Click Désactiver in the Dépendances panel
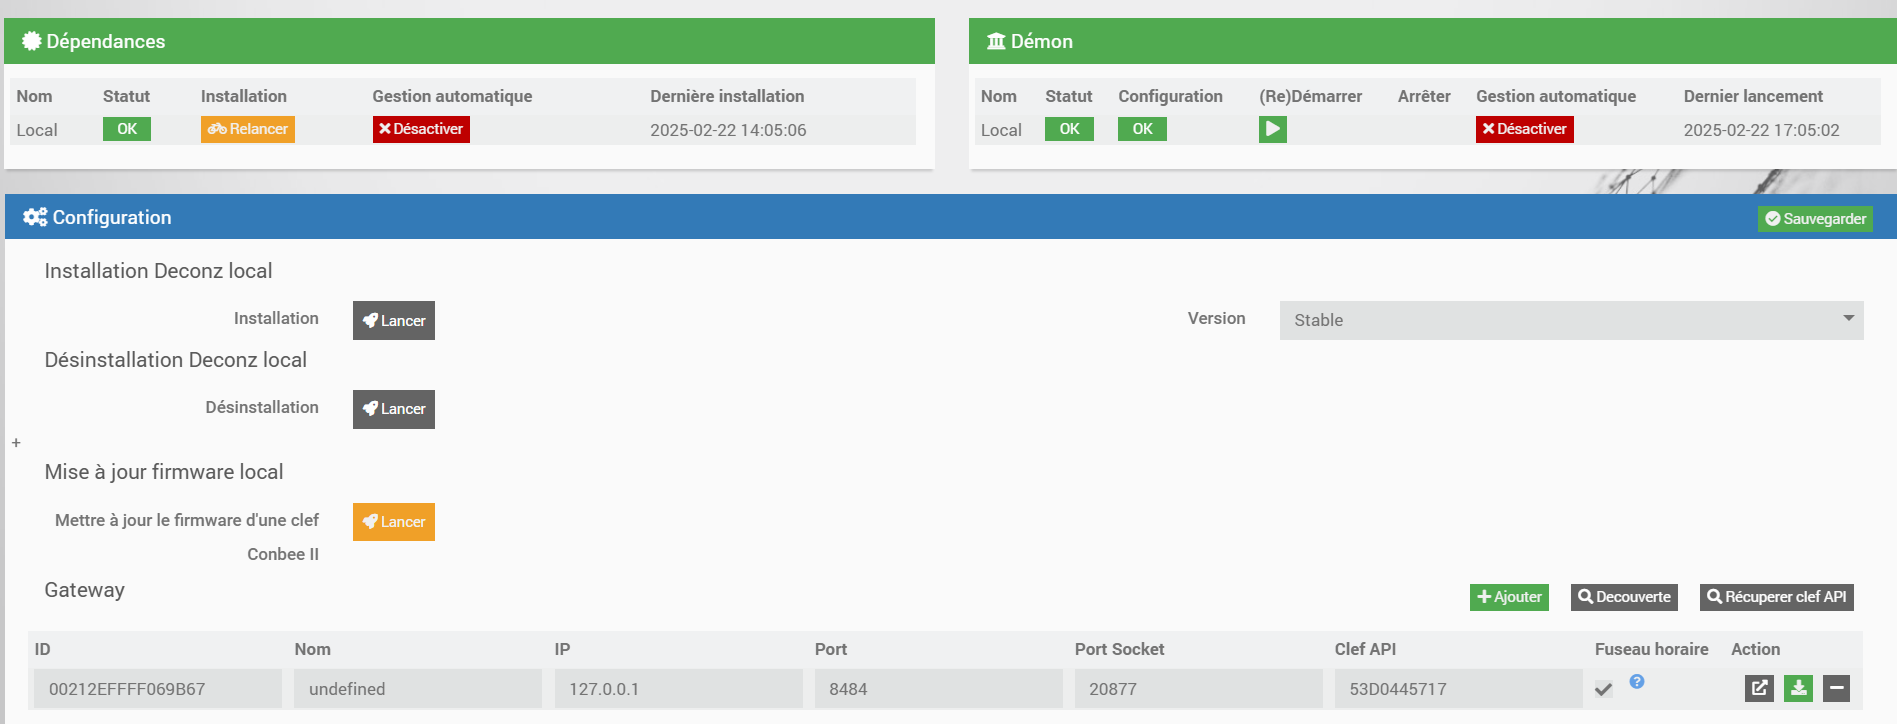The image size is (1897, 724). coord(421,129)
